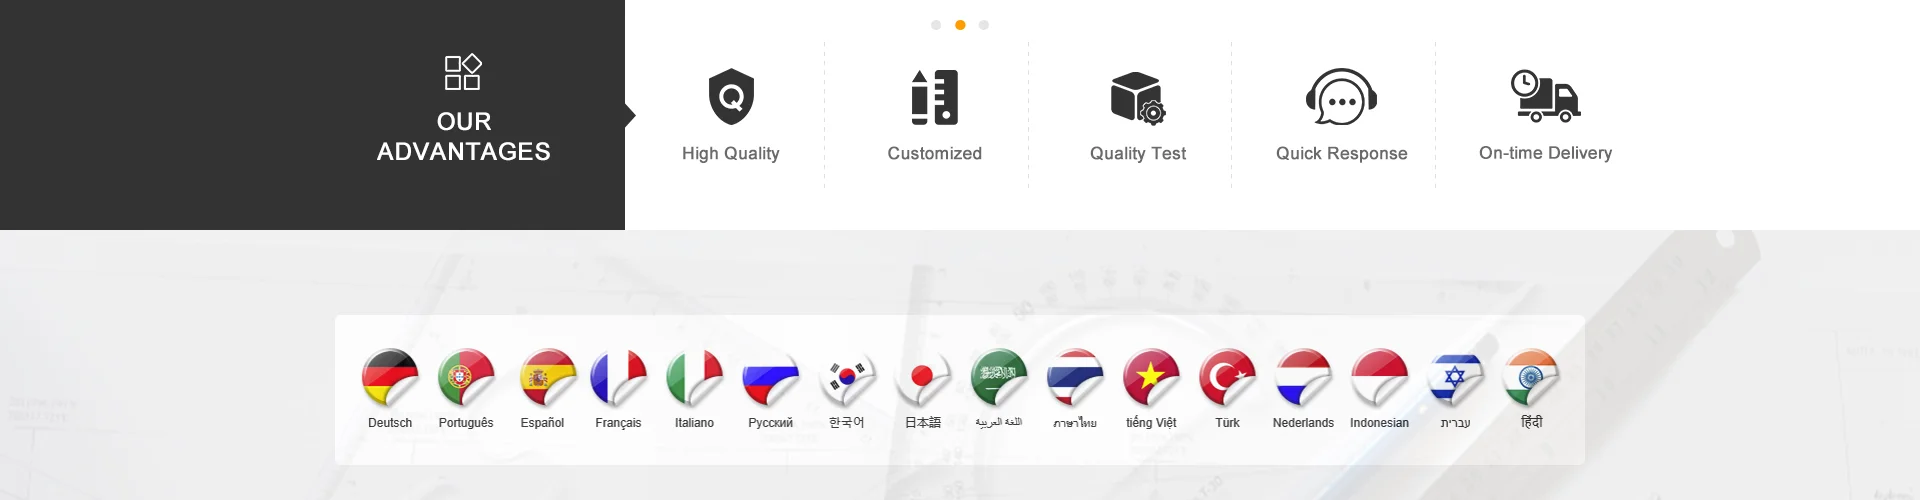Select the Türk flag icon
This screenshot has width=1920, height=500.
(x=1227, y=377)
